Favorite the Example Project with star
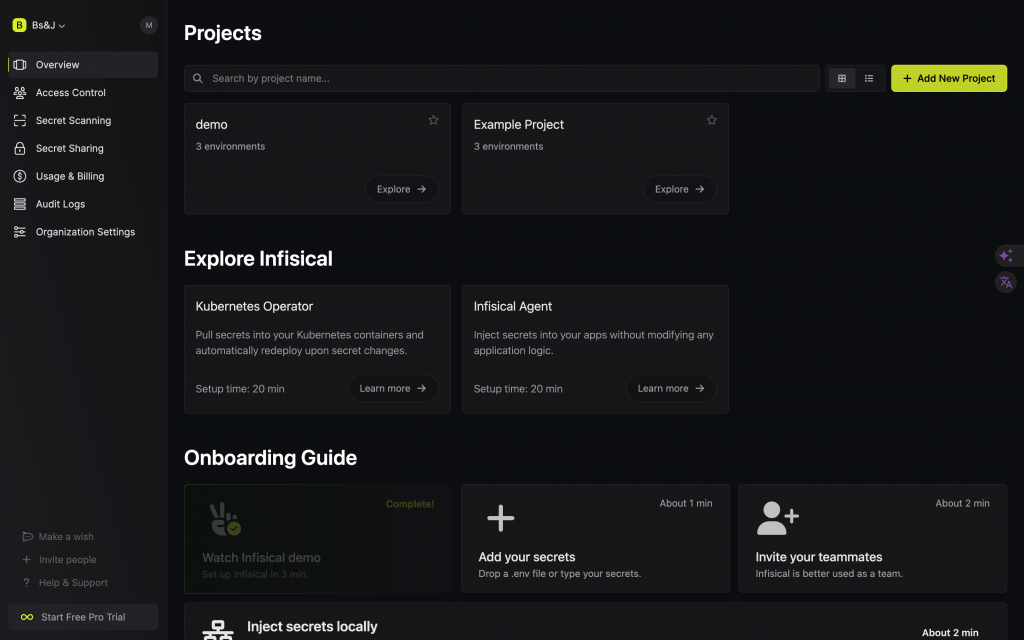Image resolution: width=1024 pixels, height=640 pixels. click(712, 120)
